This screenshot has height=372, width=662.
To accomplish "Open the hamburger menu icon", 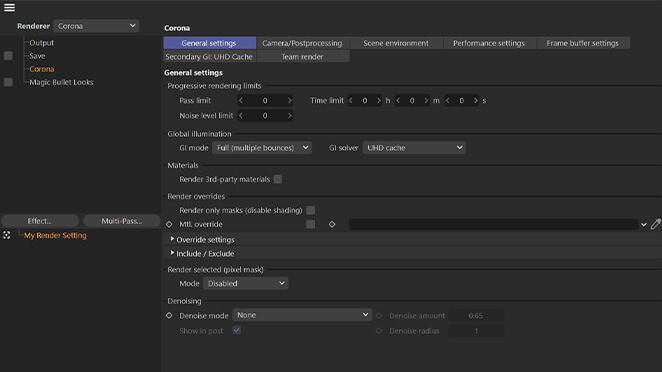I will point(9,8).
